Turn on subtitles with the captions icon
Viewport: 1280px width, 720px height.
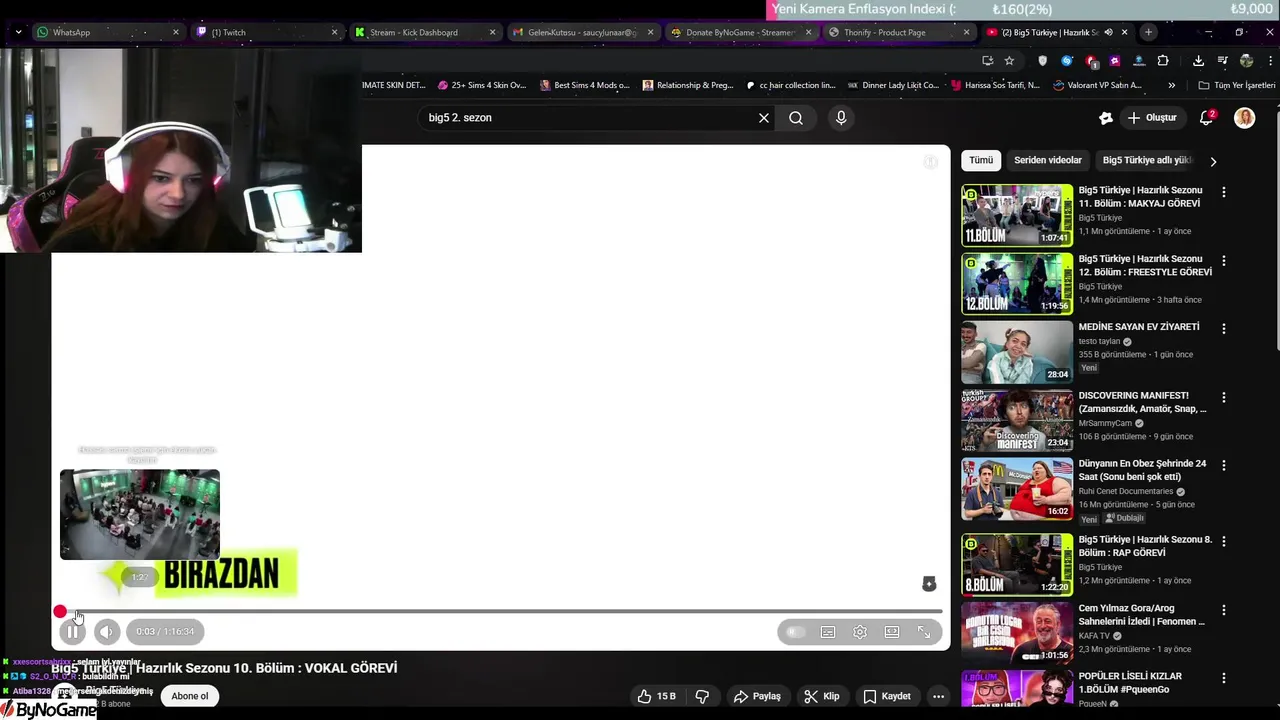click(828, 632)
